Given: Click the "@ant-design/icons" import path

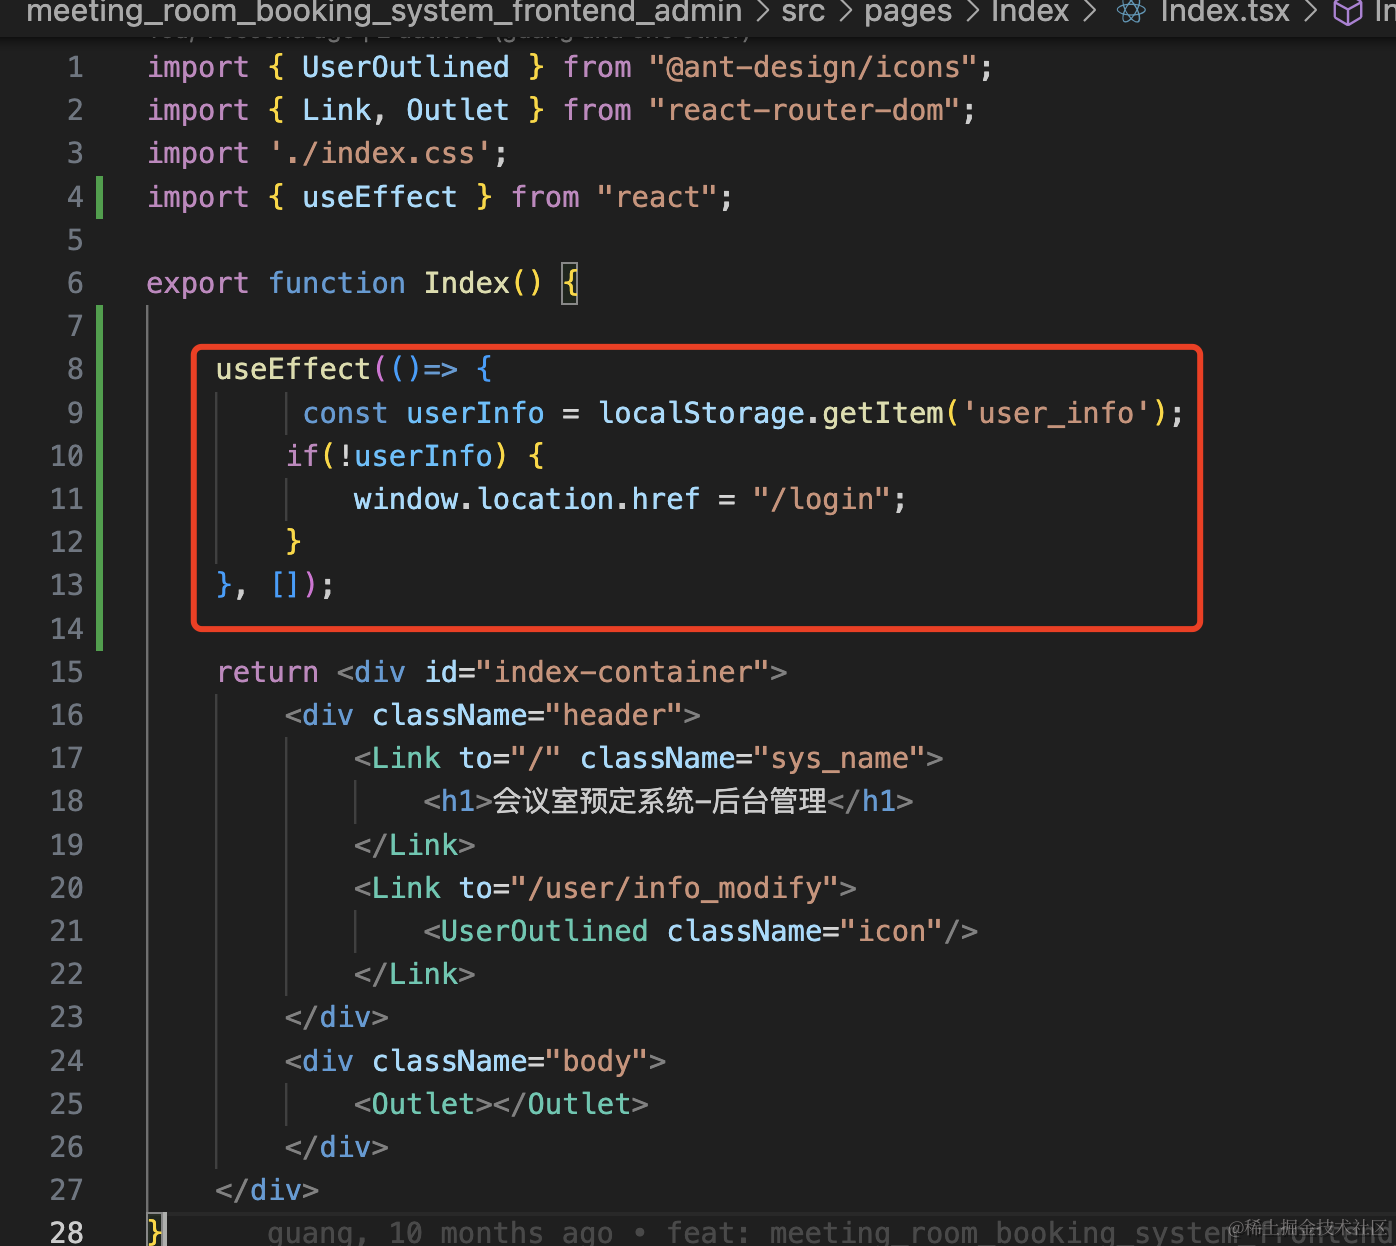Looking at the screenshot, I should [813, 68].
